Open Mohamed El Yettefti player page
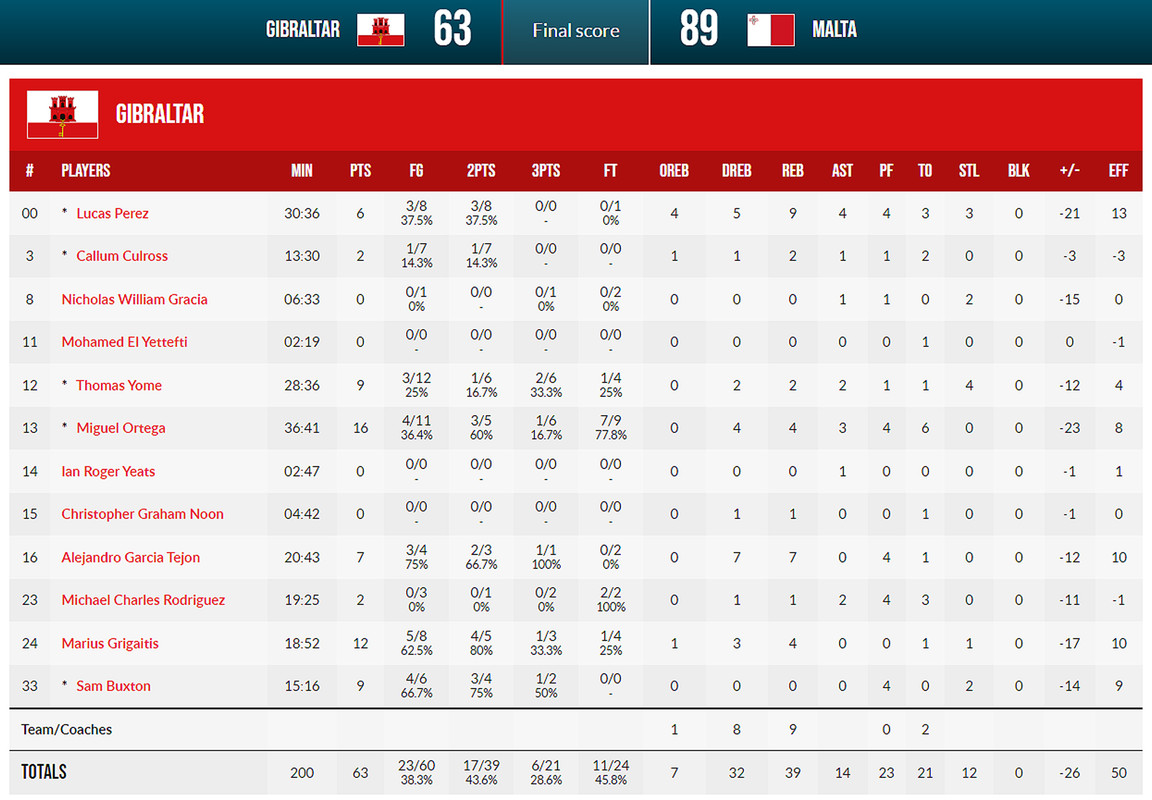Viewport: 1152px width, 800px height. tap(124, 342)
